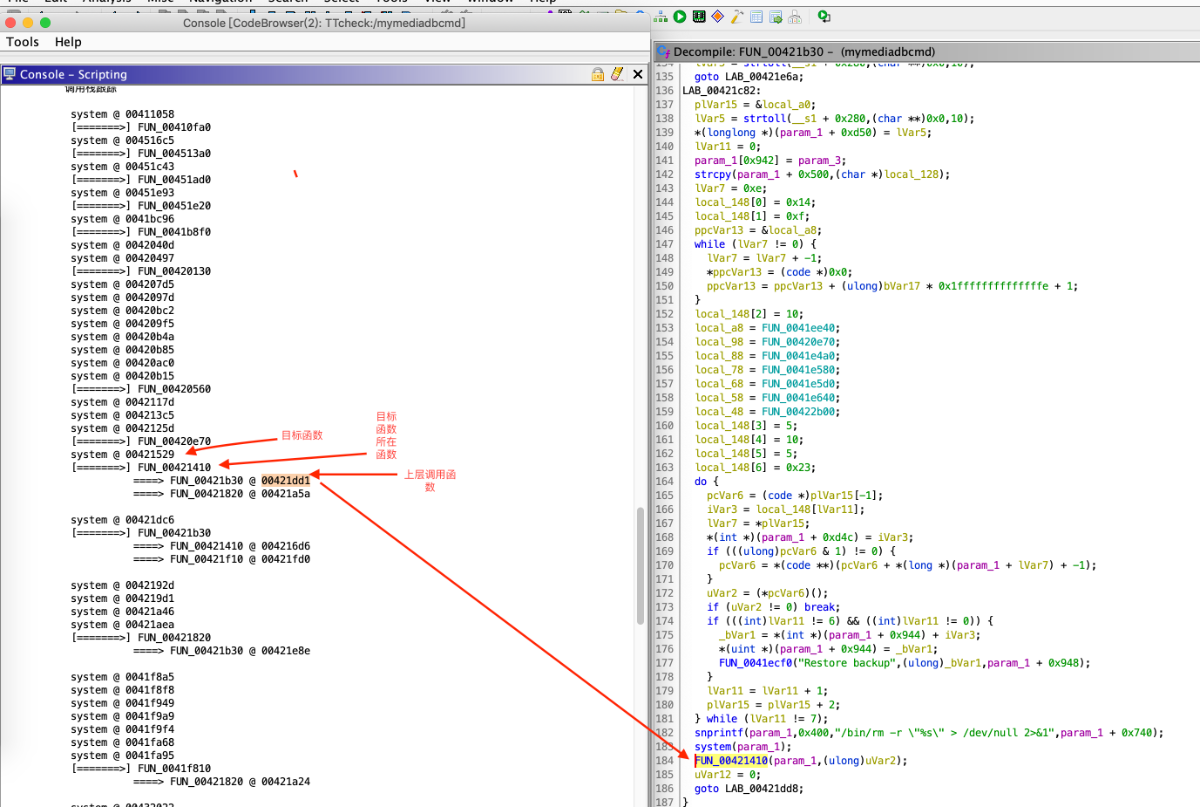Click the Console vertical scrollbar thumb
This screenshot has height=807, width=1200.
(x=640, y=566)
